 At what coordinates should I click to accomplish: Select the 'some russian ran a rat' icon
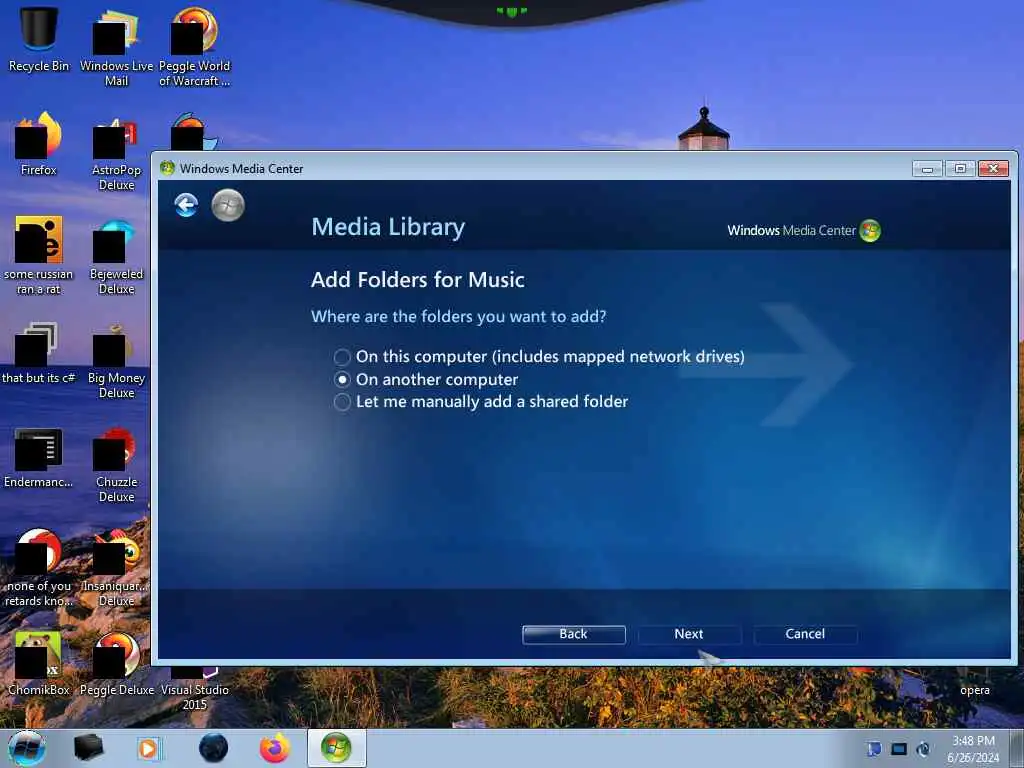pyautogui.click(x=39, y=255)
